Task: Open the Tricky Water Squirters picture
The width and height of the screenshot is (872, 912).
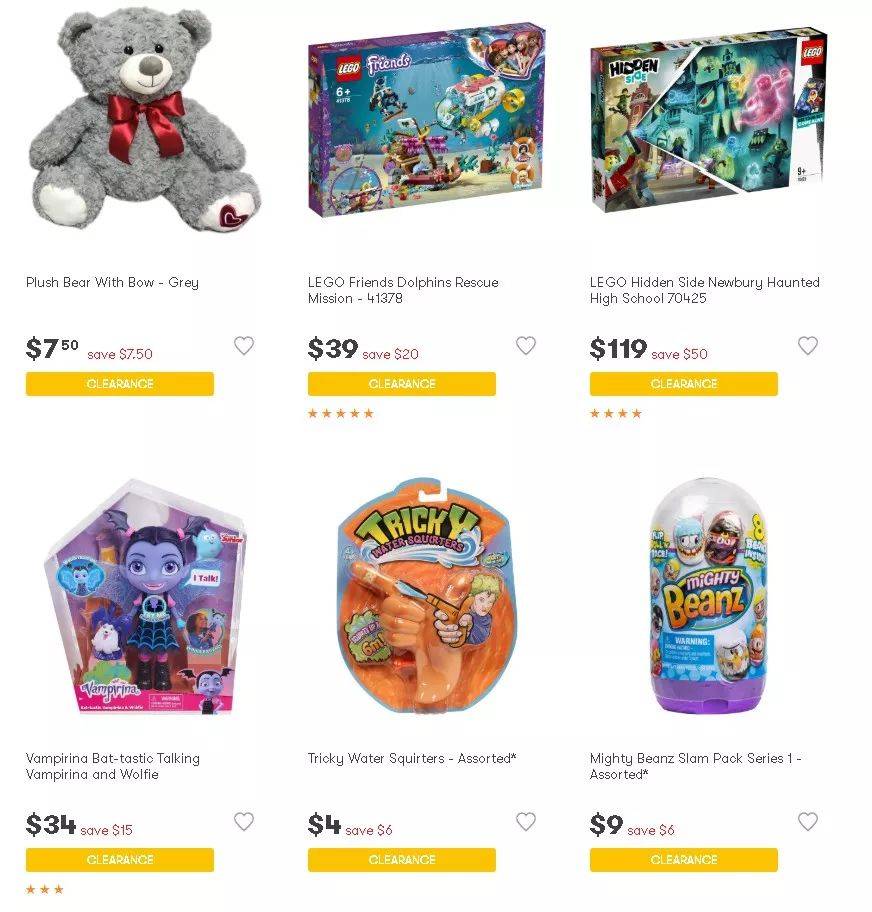Action: coord(426,596)
